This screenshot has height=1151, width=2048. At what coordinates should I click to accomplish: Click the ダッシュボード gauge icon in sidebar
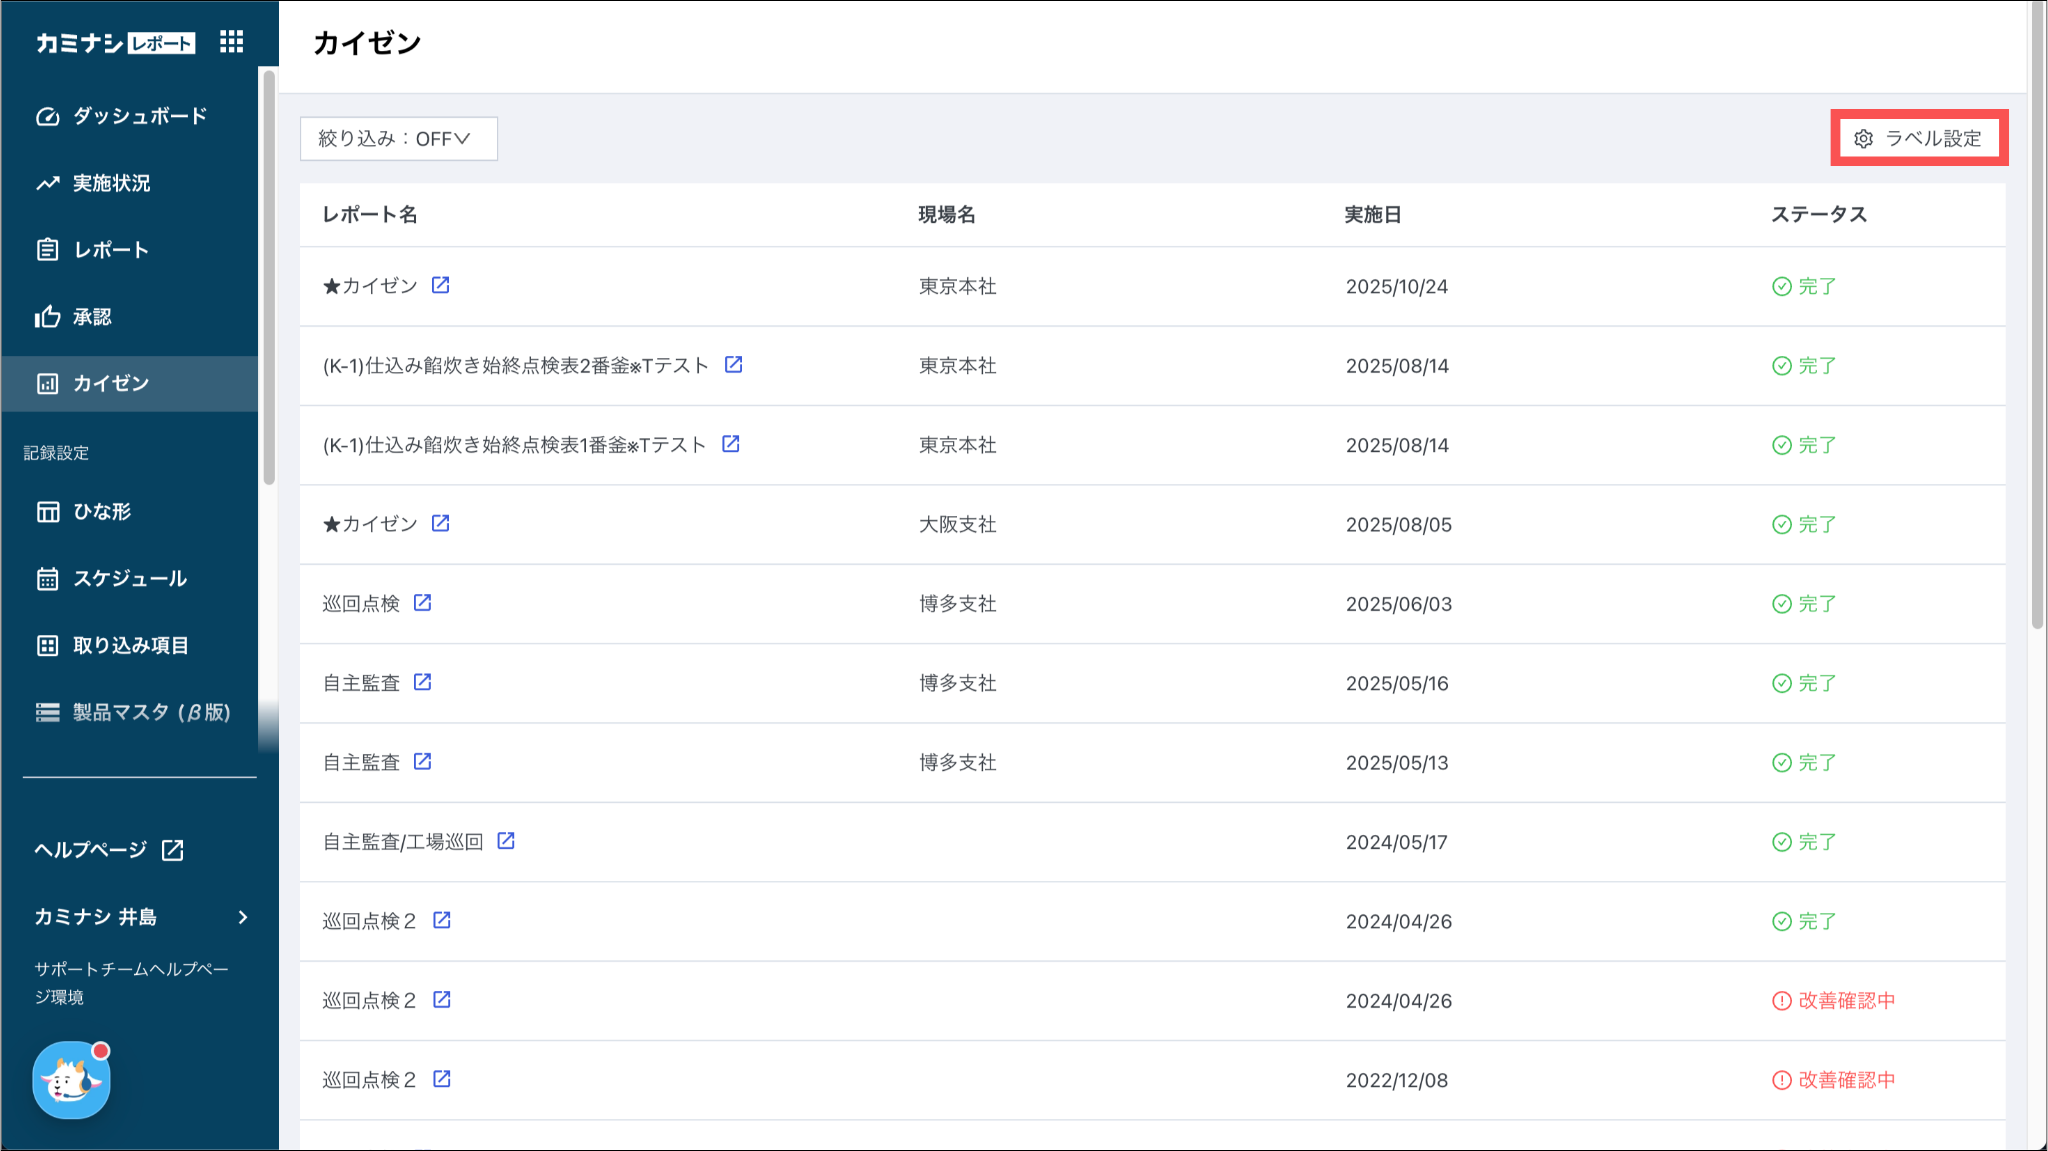coord(47,117)
